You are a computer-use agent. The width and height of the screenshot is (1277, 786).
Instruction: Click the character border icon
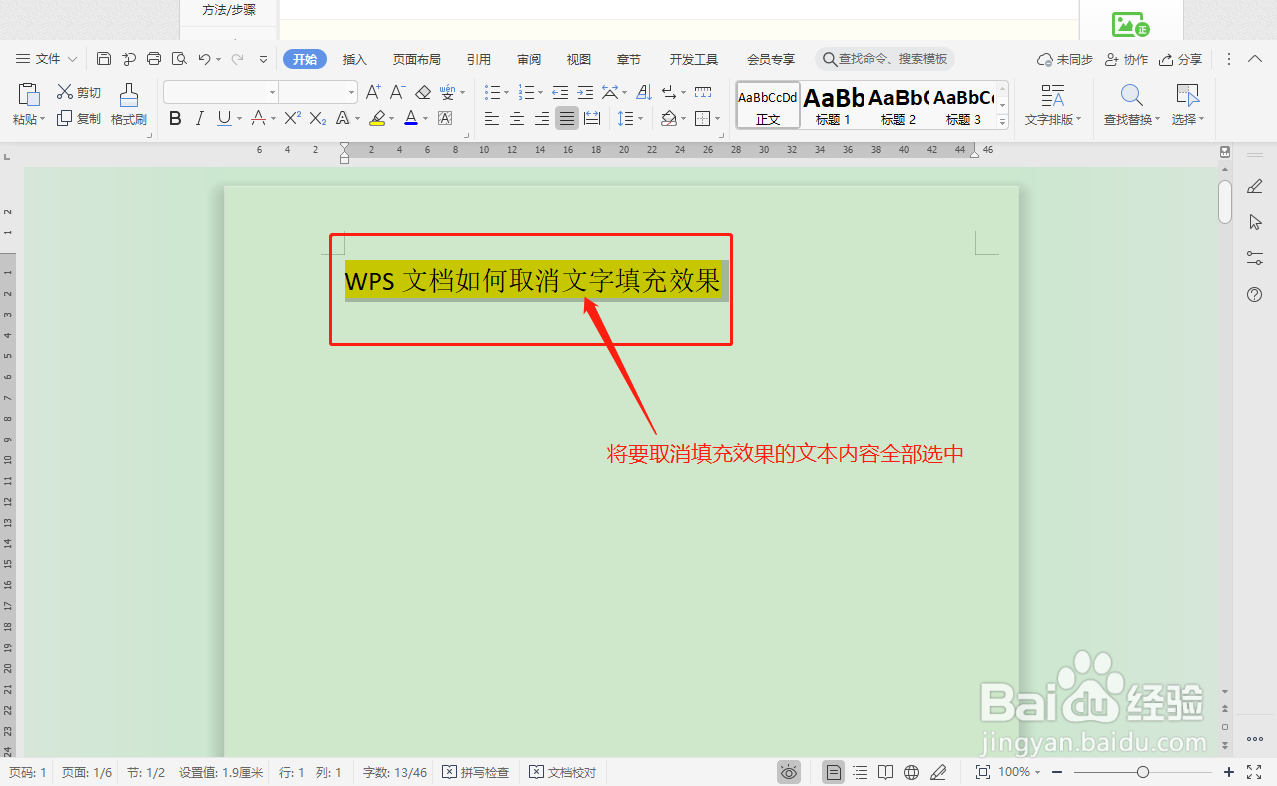coord(445,118)
